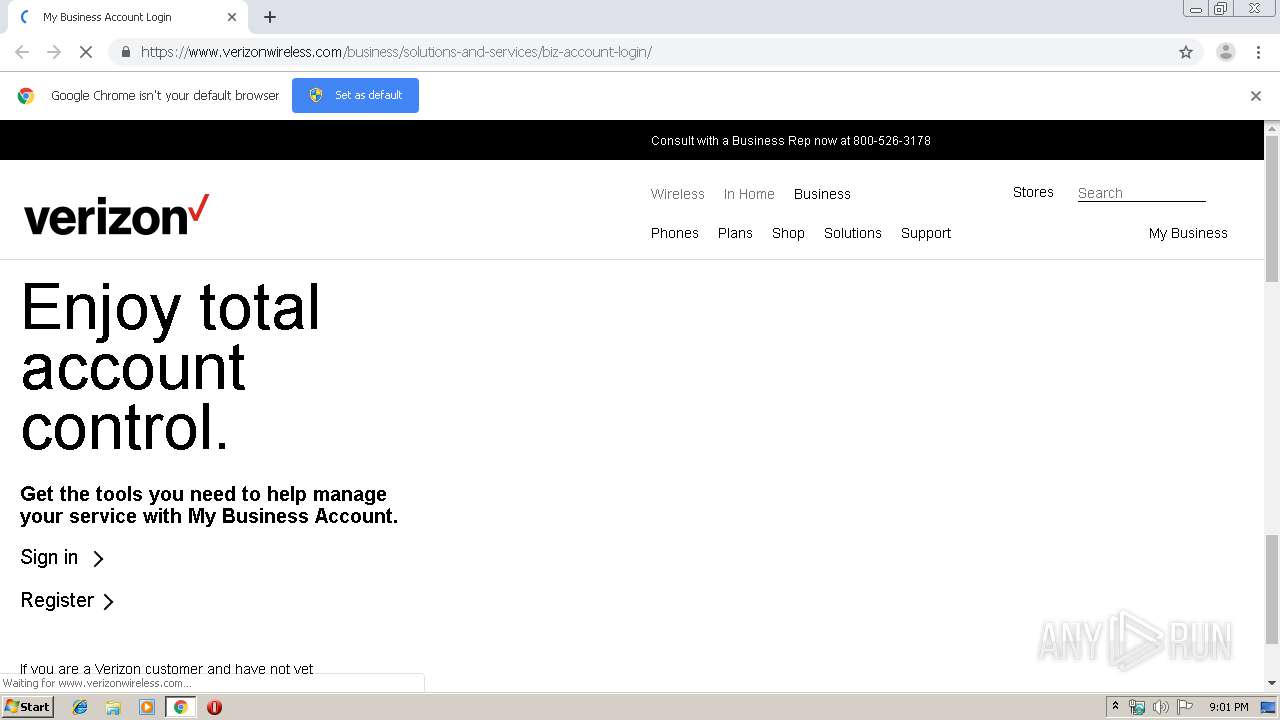Open the media player taskbar icon
1280x720 pixels.
(x=147, y=707)
